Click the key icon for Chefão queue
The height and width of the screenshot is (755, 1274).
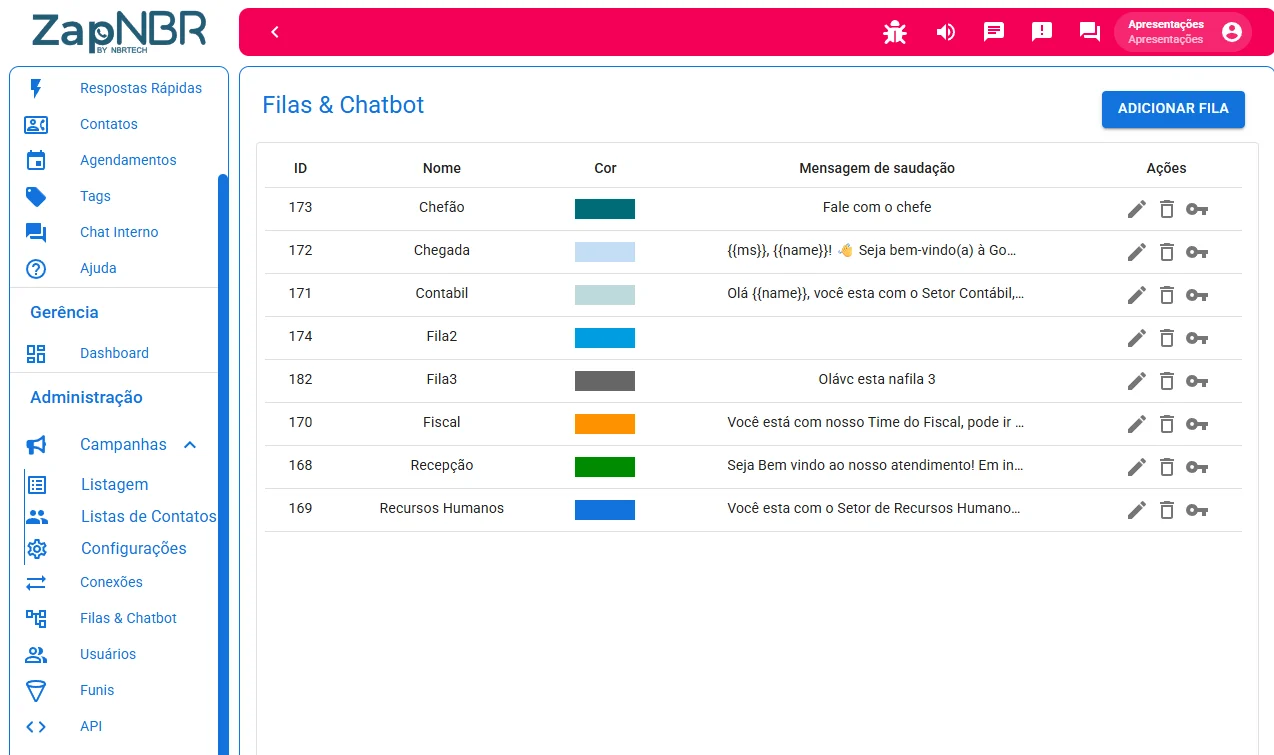(1197, 209)
